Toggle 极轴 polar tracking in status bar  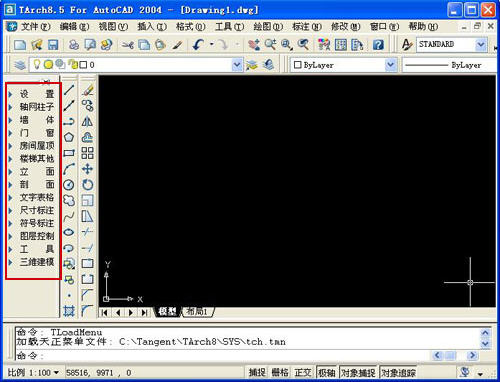(326, 372)
